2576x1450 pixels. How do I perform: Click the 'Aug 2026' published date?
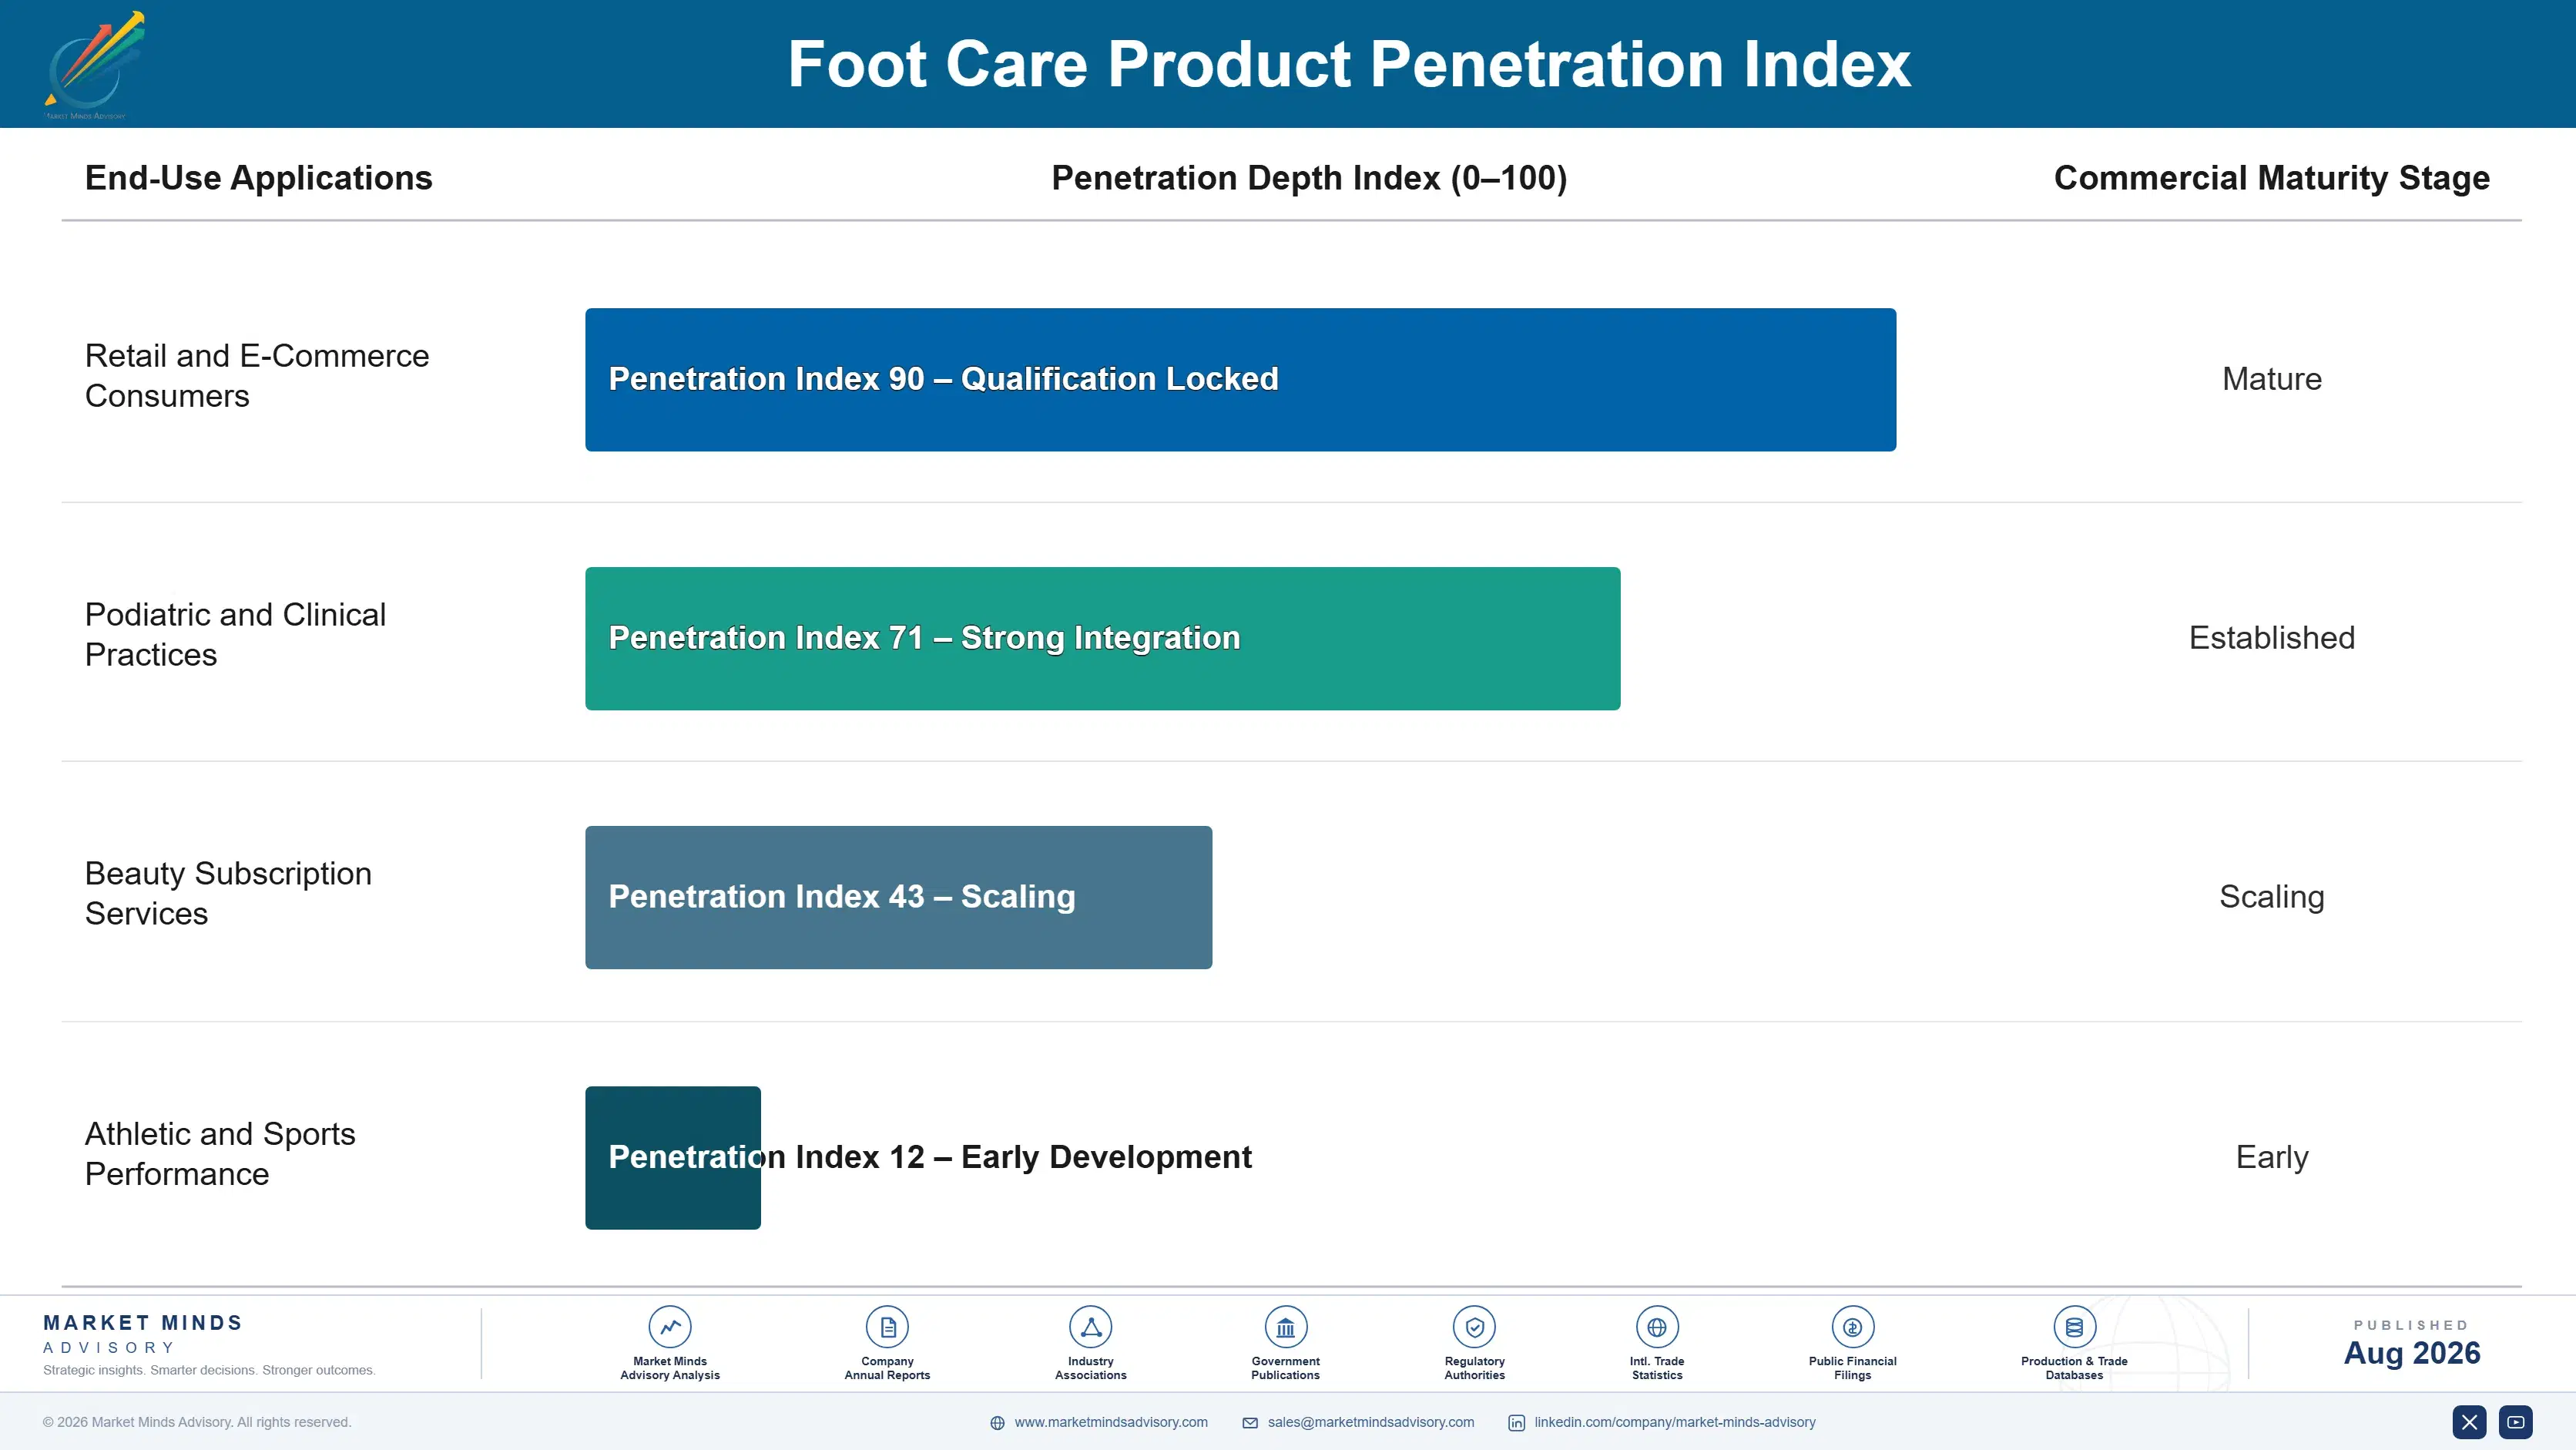(x=2412, y=1353)
